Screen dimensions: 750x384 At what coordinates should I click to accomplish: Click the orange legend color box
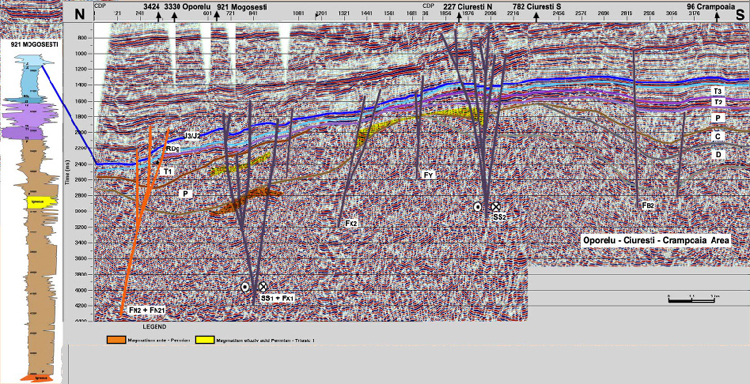(115, 340)
